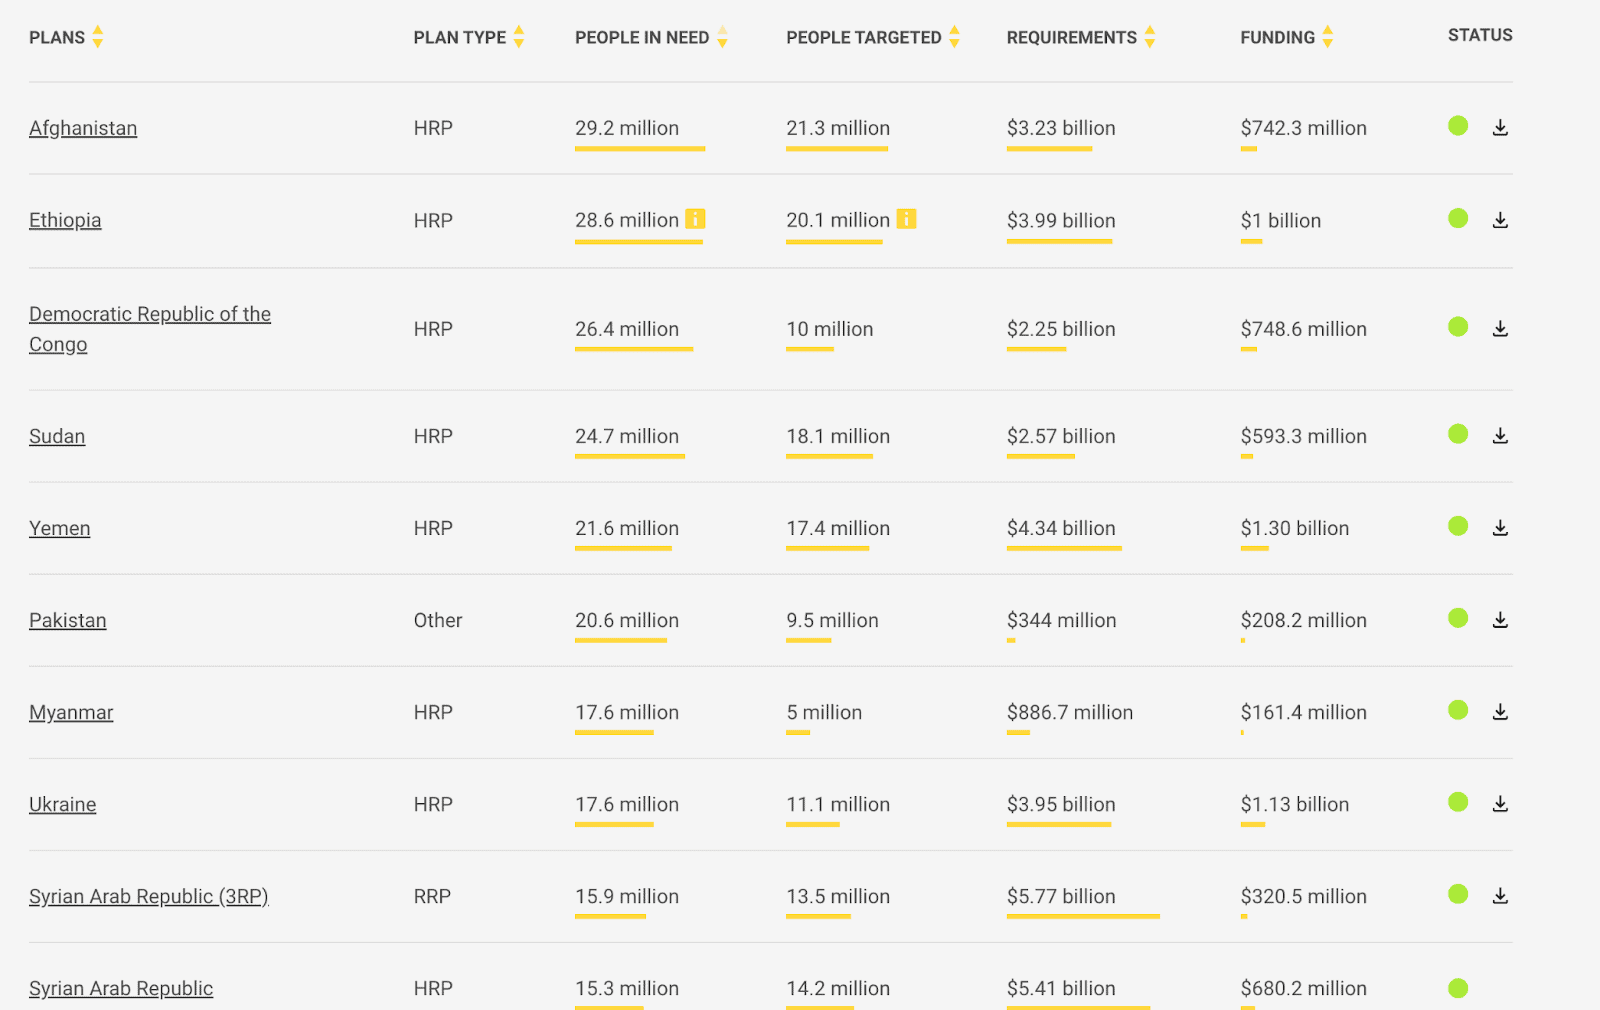Open the Syrian Arab Republic (3RP) link
Image resolution: width=1600 pixels, height=1010 pixels.
149,896
